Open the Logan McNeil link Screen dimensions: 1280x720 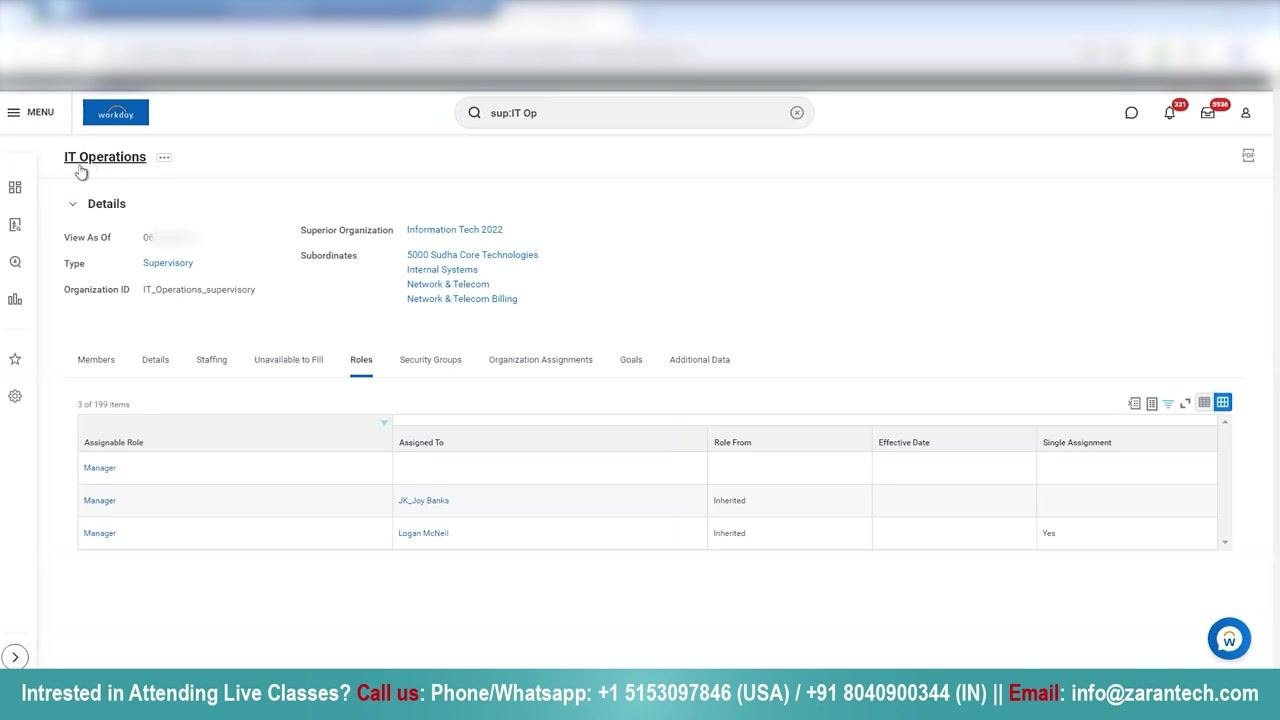(x=423, y=534)
